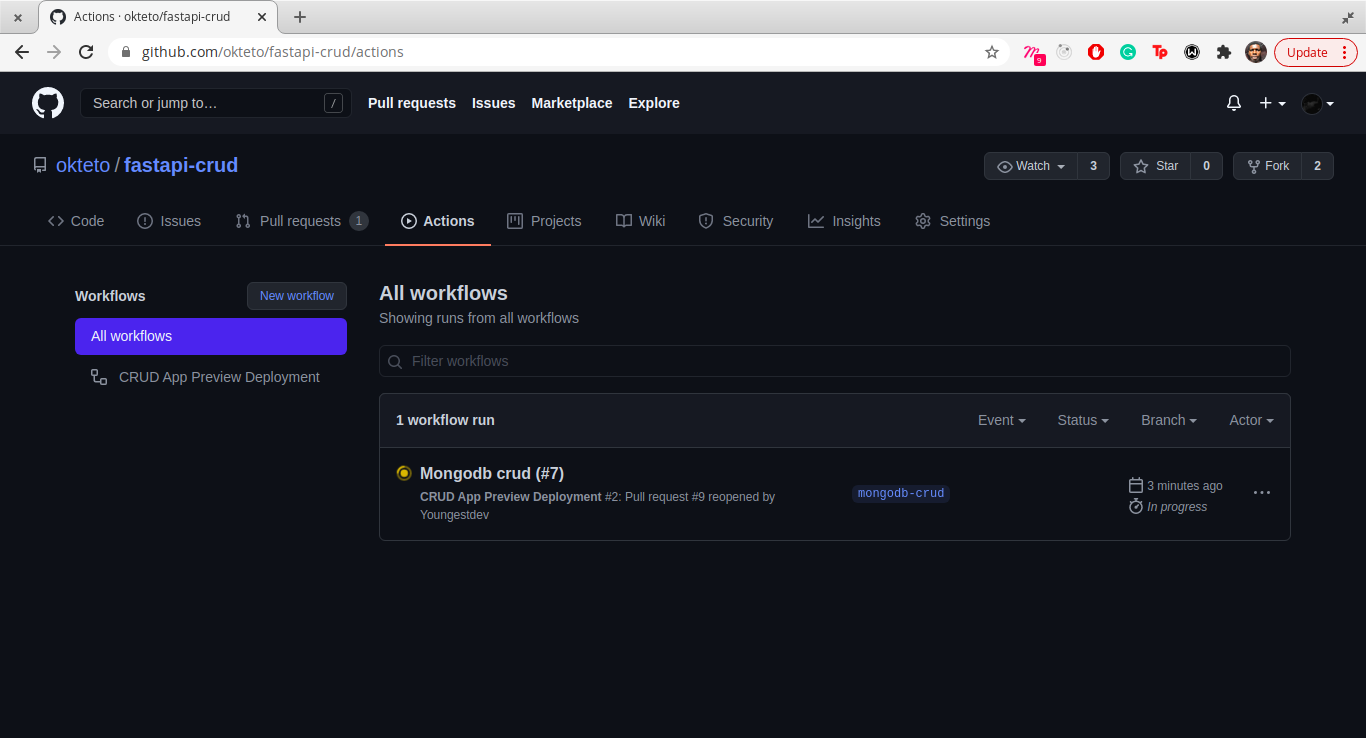Switch to the Issues repository tab
The image size is (1366, 738).
tap(169, 221)
